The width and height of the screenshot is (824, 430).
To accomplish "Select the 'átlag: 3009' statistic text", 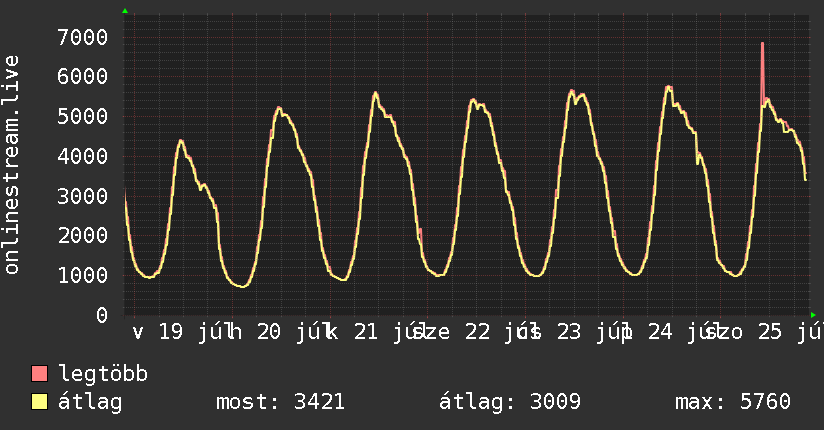I will (x=510, y=402).
